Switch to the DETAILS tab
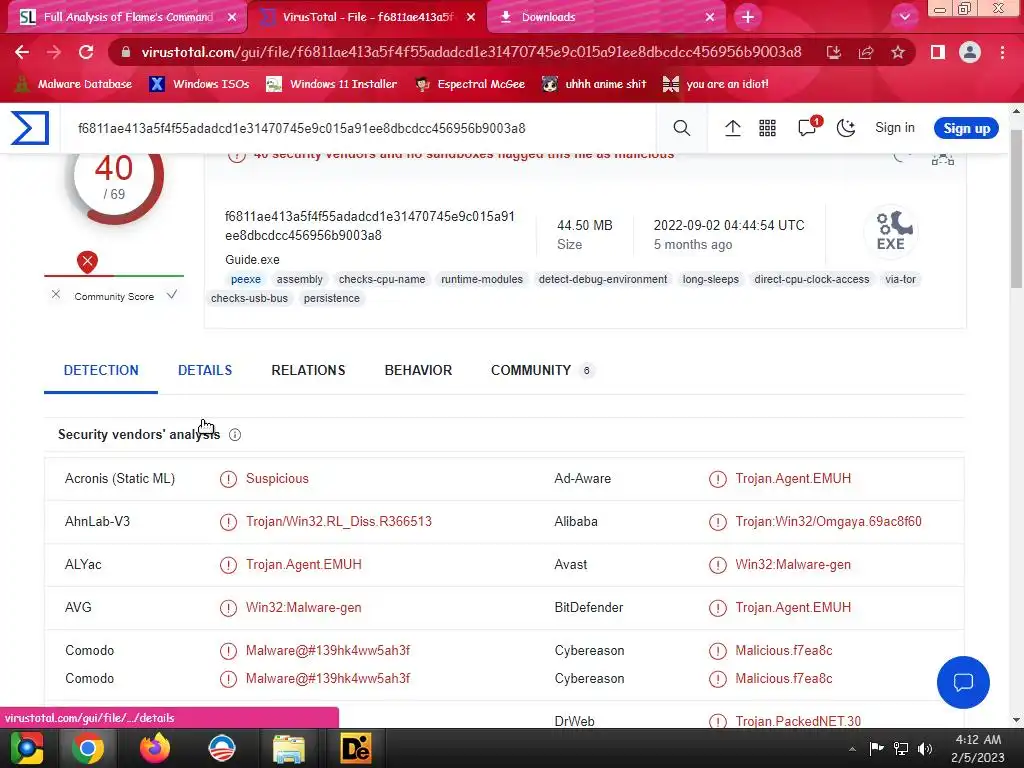 tap(205, 370)
